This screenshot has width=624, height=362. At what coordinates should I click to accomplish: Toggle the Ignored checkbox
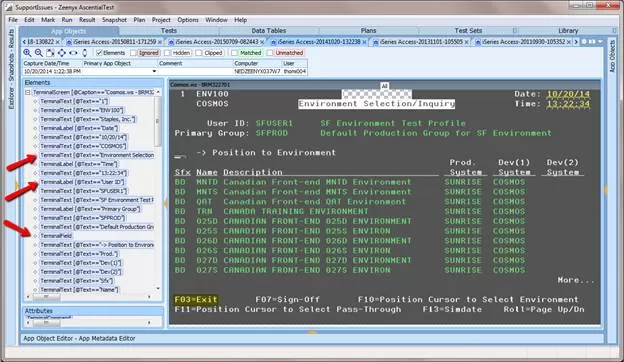point(133,53)
